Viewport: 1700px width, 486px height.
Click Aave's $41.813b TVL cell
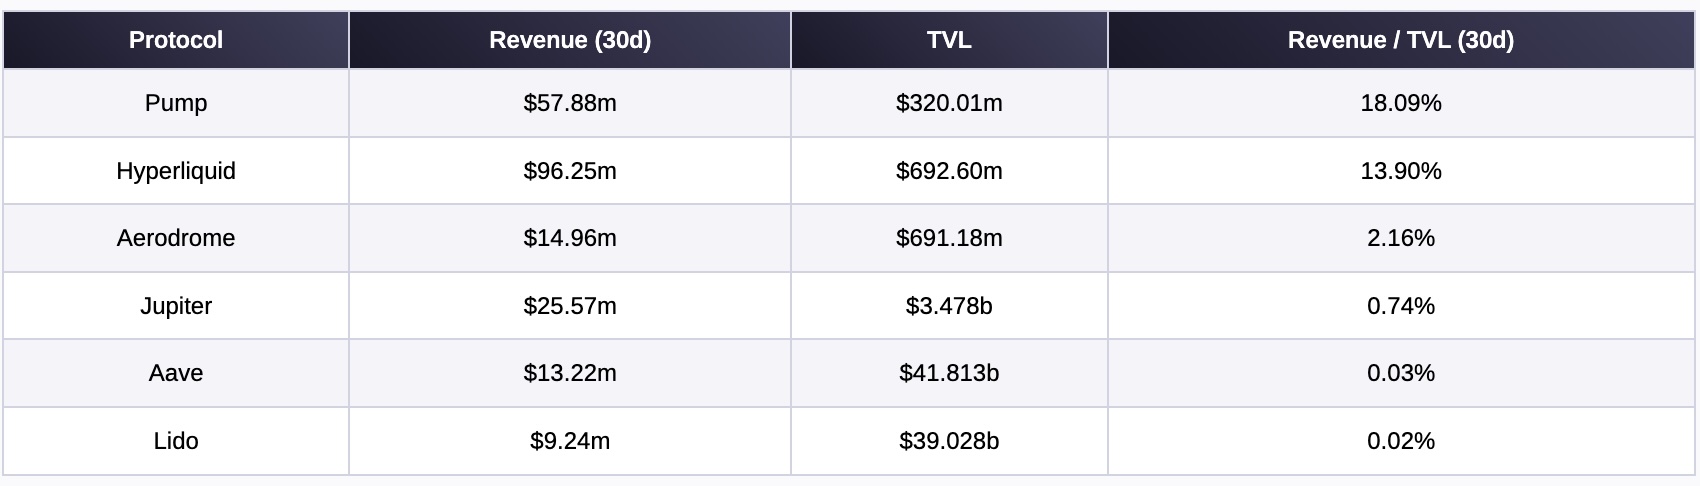[949, 373]
